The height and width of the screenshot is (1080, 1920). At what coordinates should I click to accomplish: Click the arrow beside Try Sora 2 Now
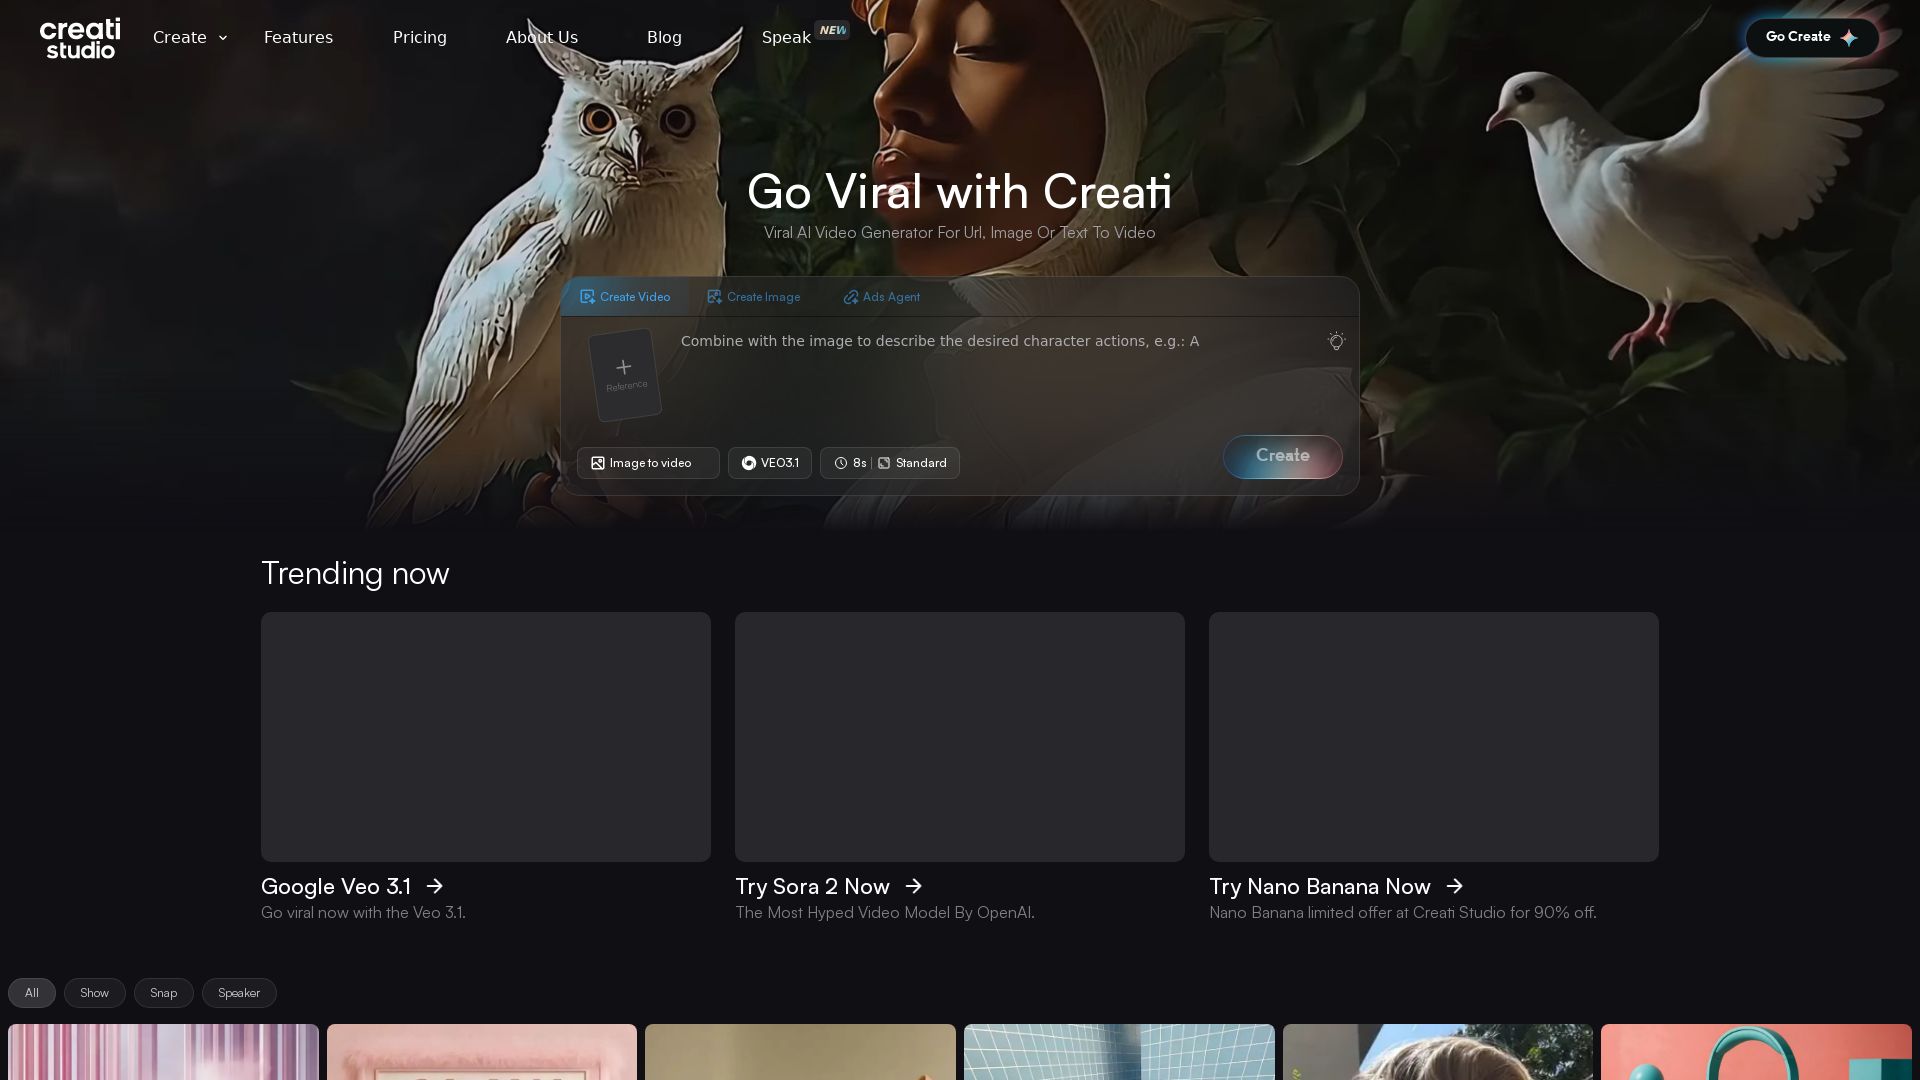pos(914,886)
